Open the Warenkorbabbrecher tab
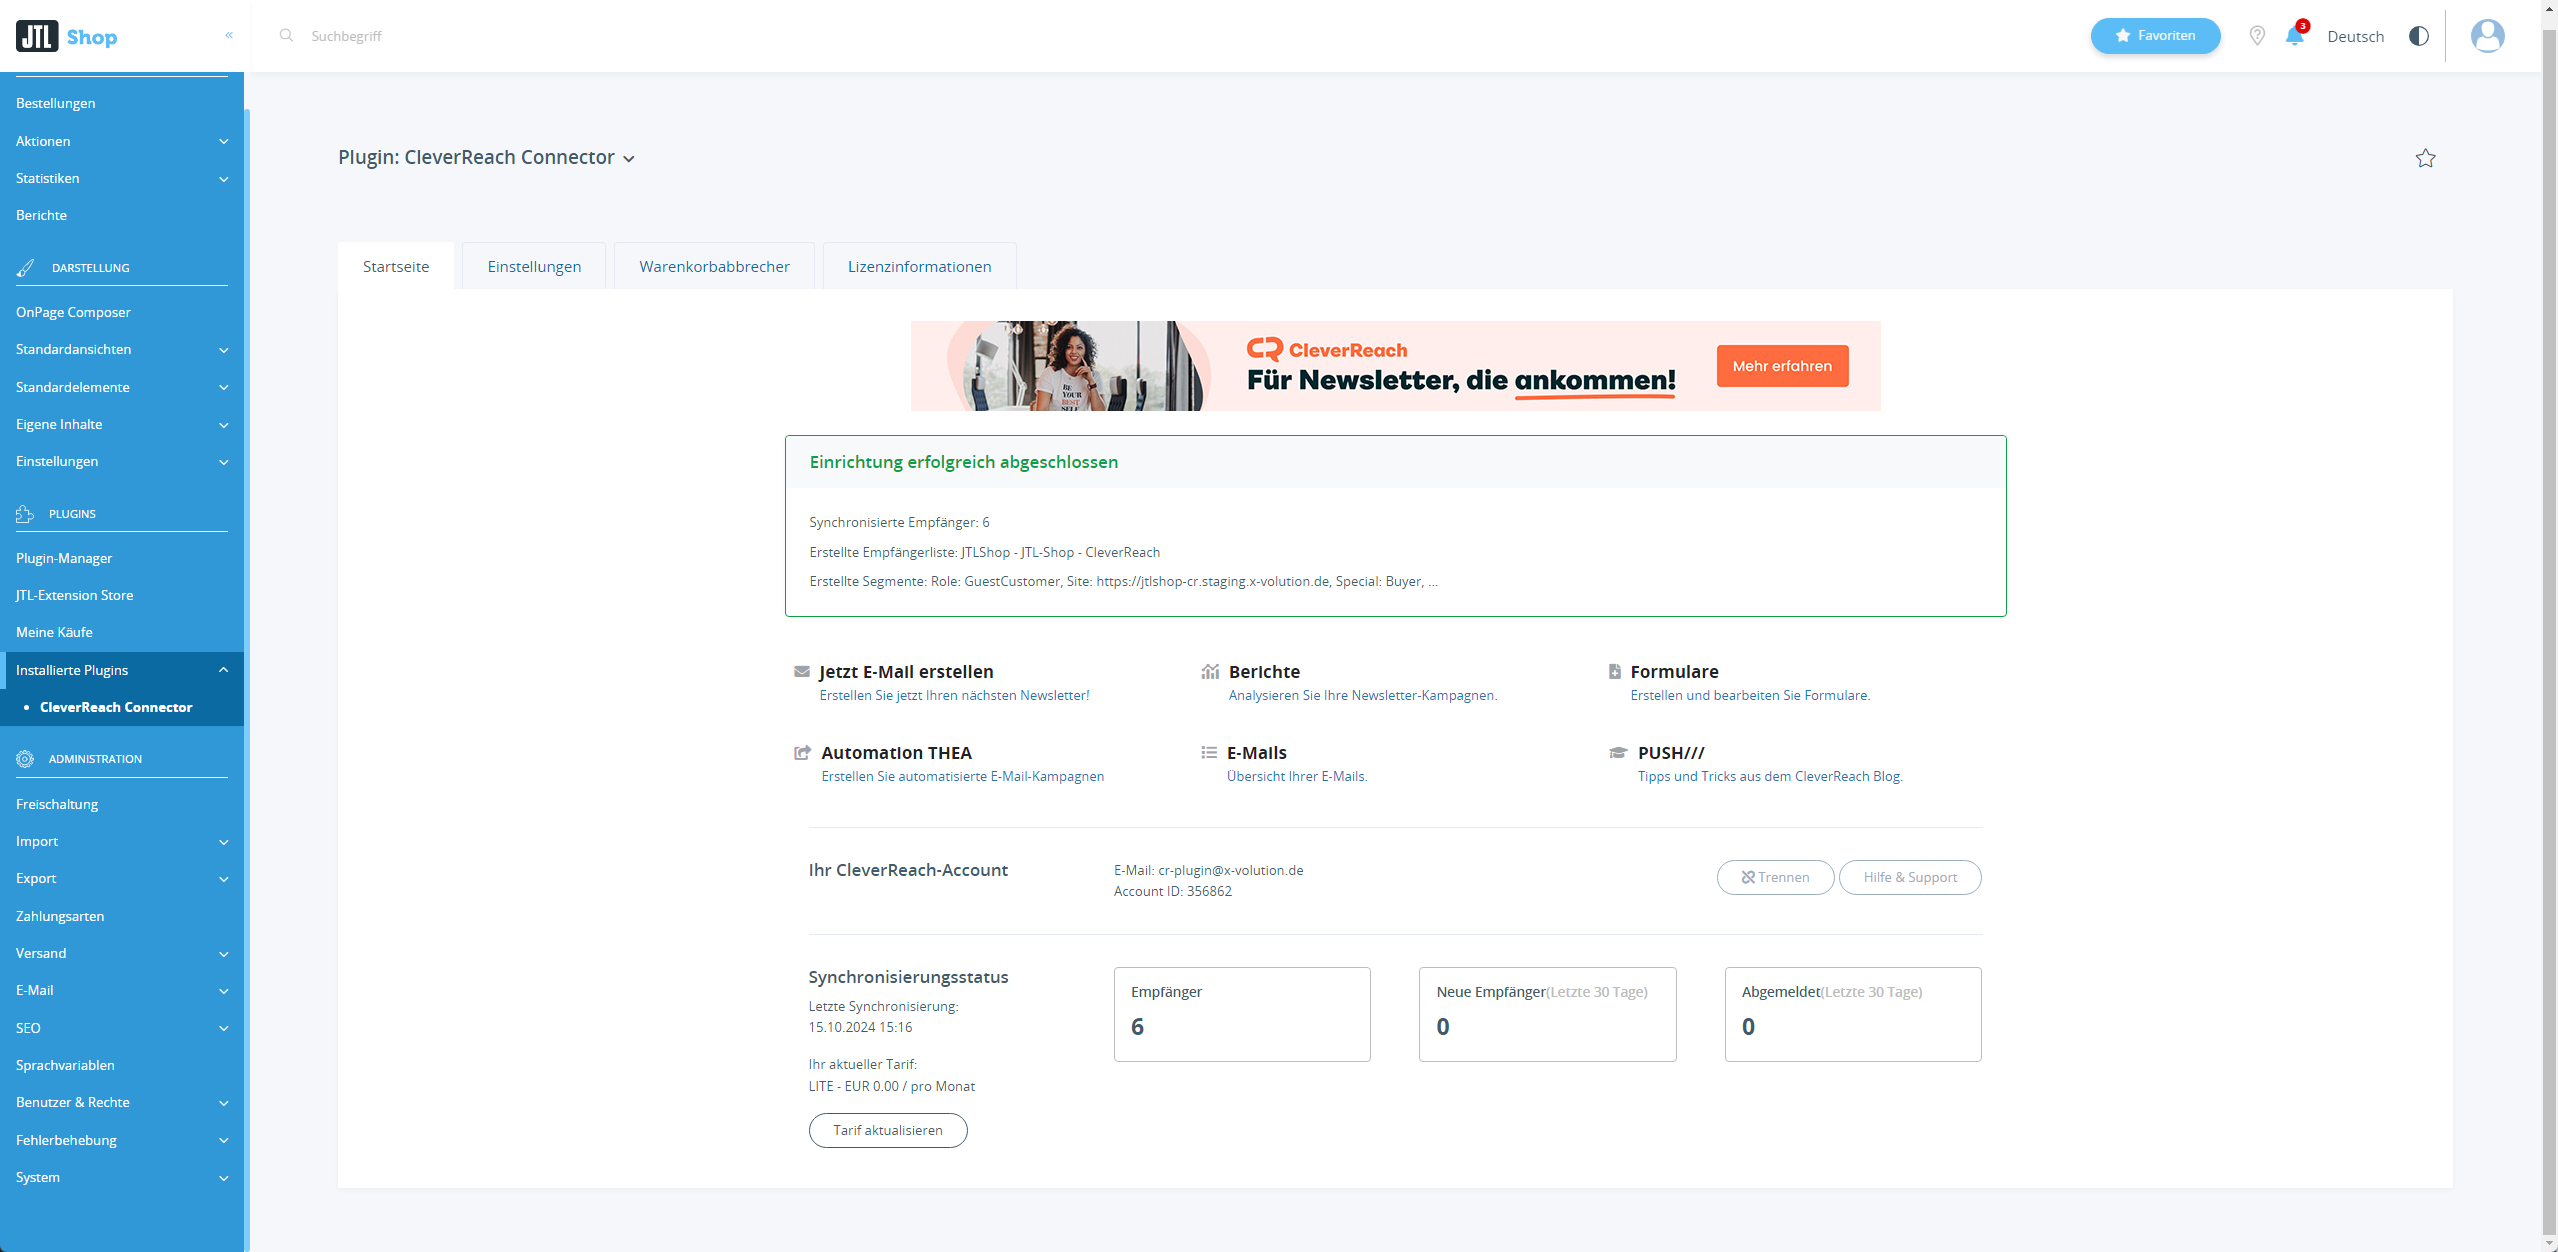2558x1252 pixels. 714,266
